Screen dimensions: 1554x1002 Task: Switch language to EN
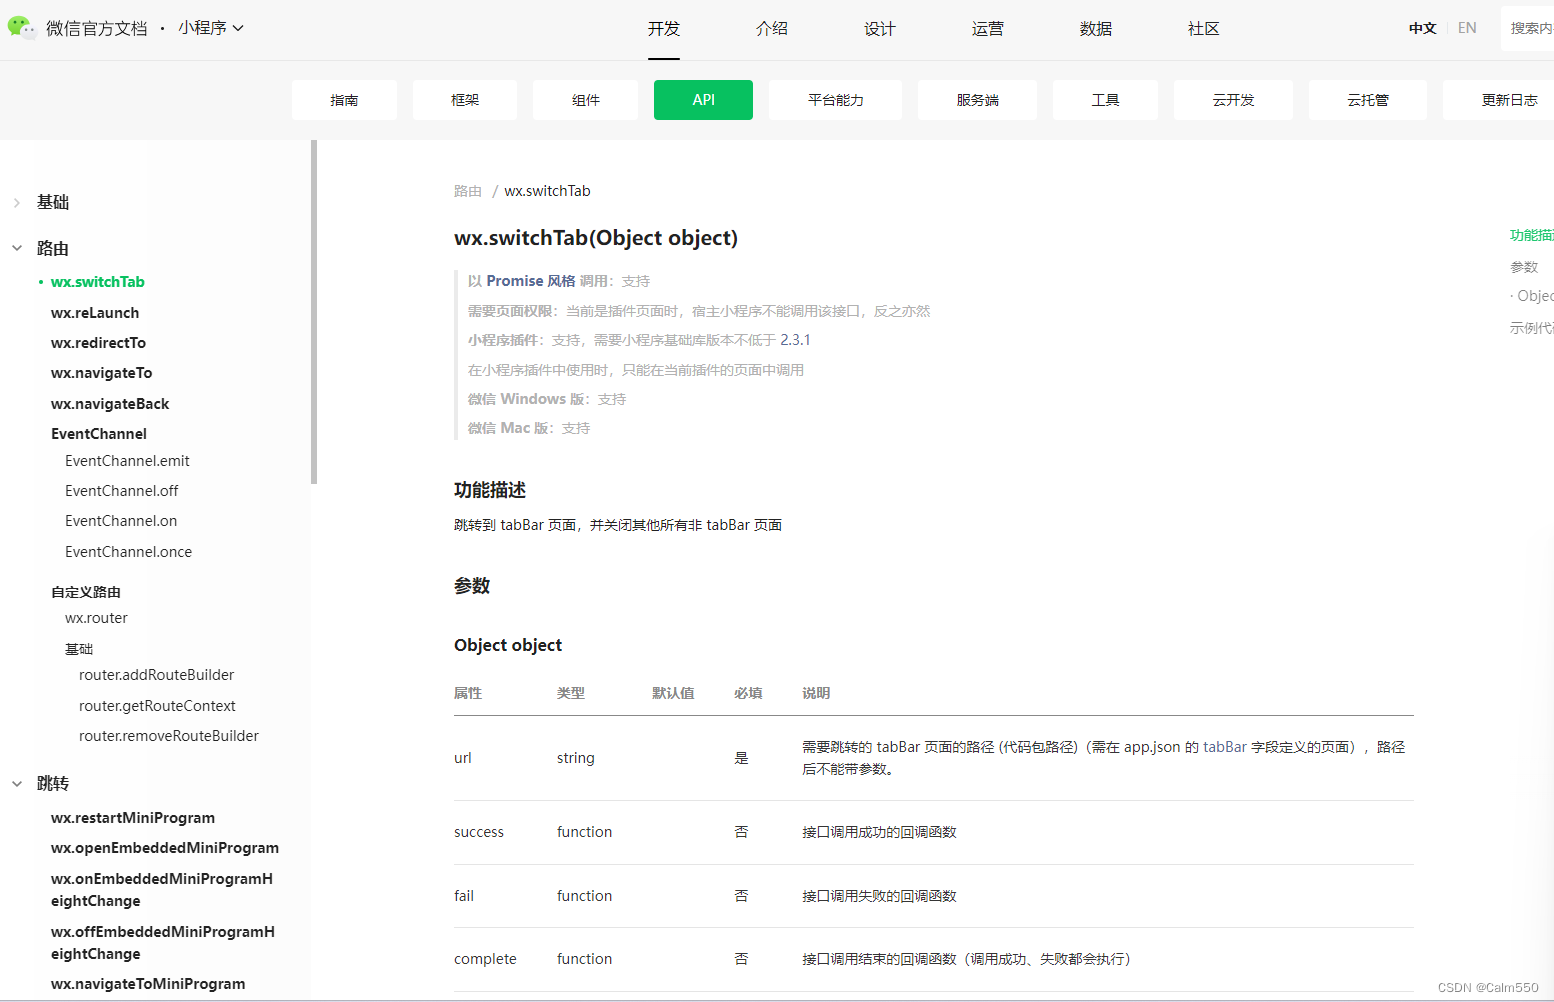coord(1467,28)
